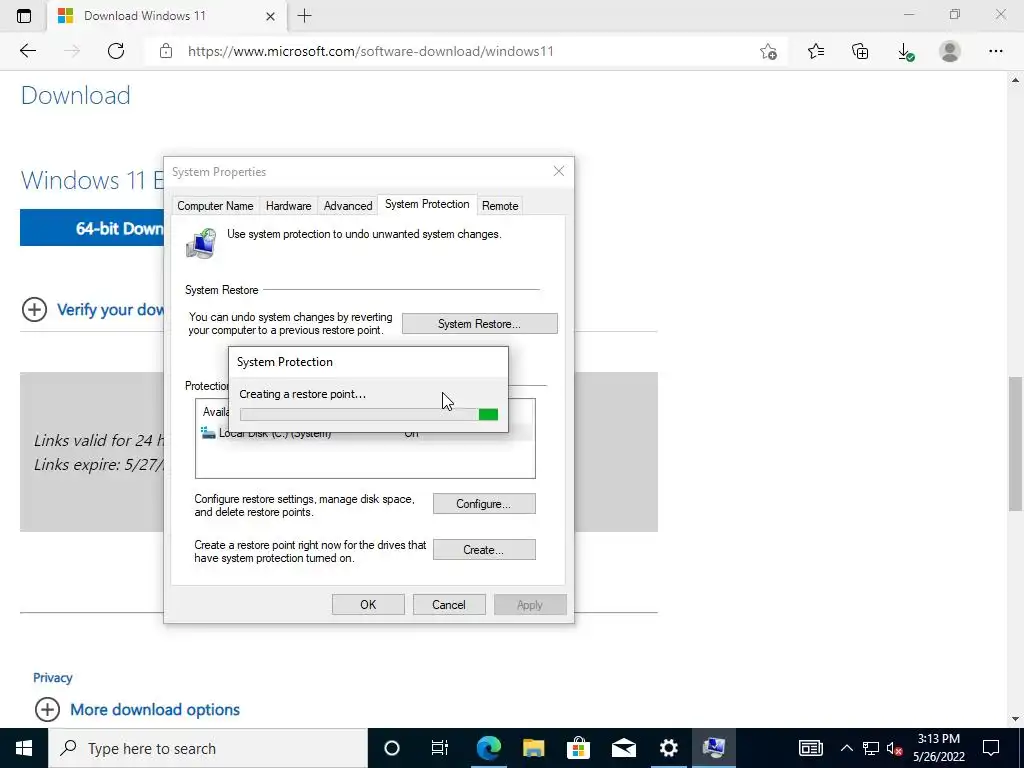Switch to Microsoft Edge in taskbar

[x=488, y=748]
